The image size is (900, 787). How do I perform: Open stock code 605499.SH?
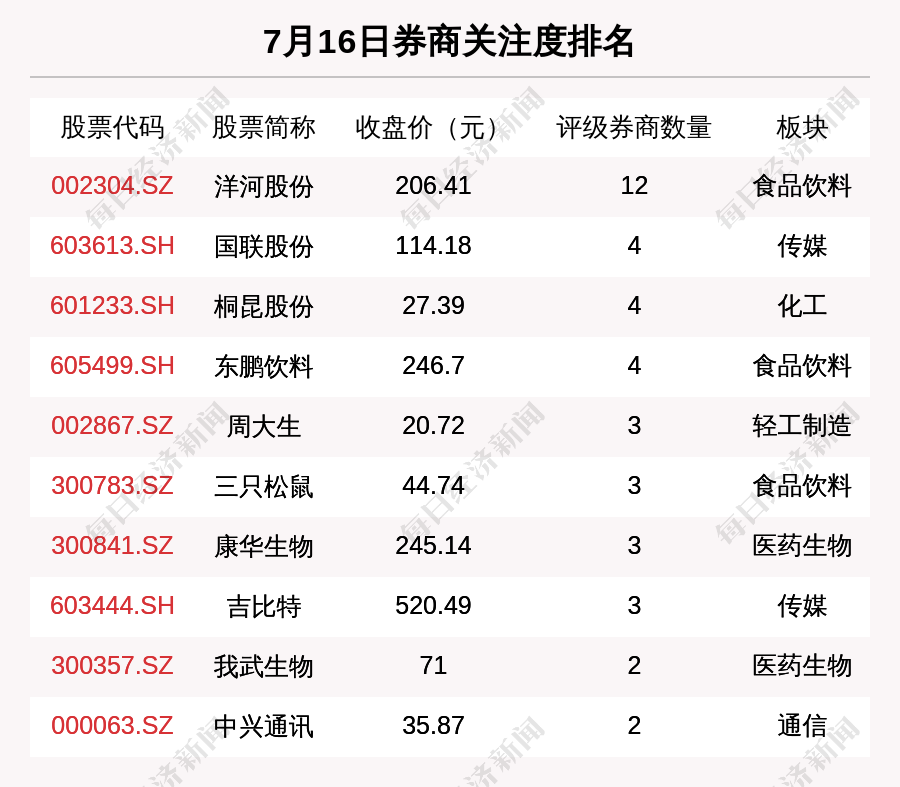[x=112, y=366]
